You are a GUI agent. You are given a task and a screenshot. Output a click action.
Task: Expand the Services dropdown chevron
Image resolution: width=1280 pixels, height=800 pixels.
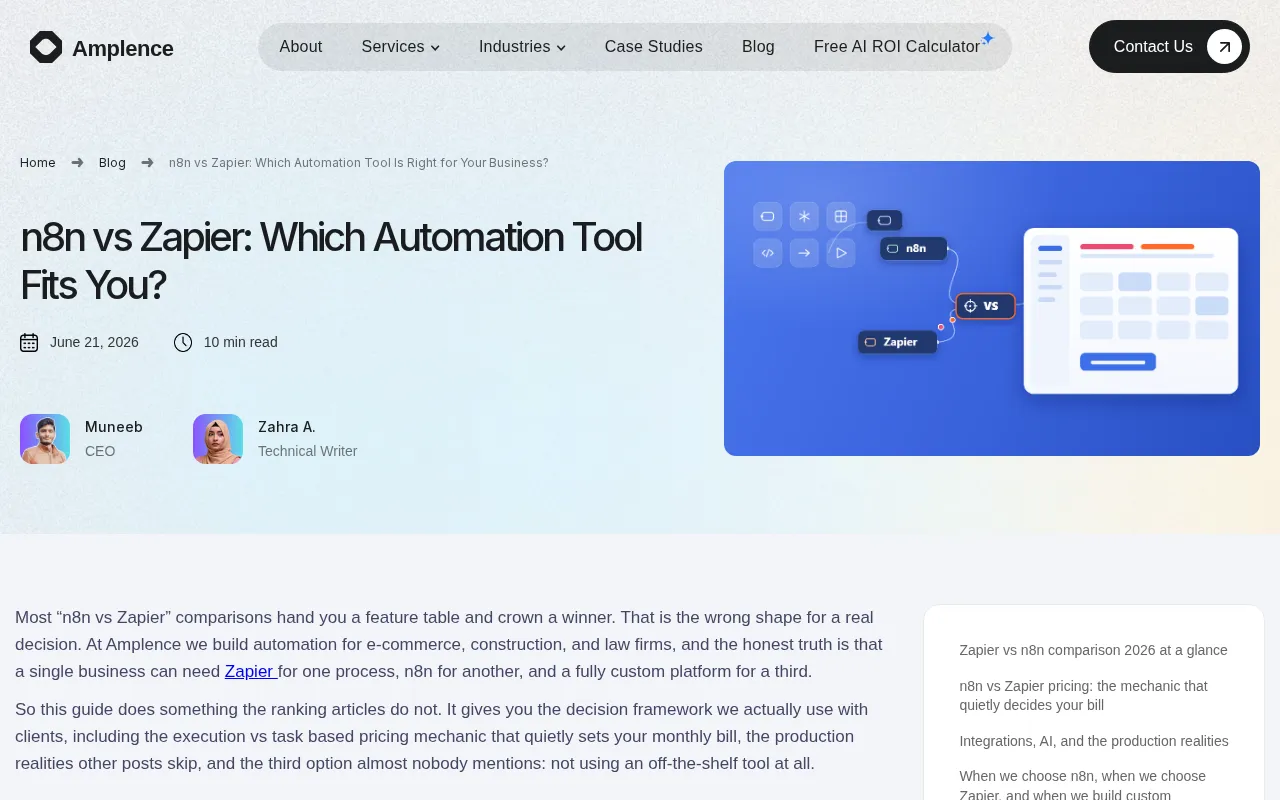pos(435,48)
